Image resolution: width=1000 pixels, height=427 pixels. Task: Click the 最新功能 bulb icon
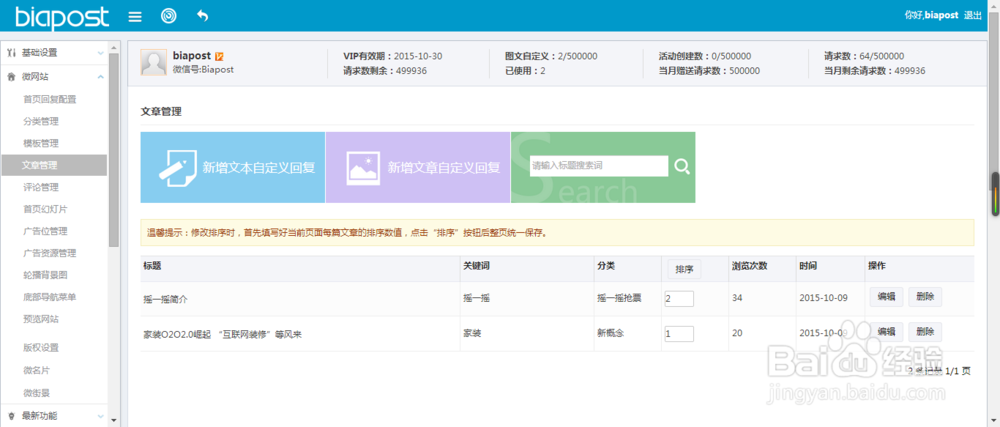pos(11,416)
